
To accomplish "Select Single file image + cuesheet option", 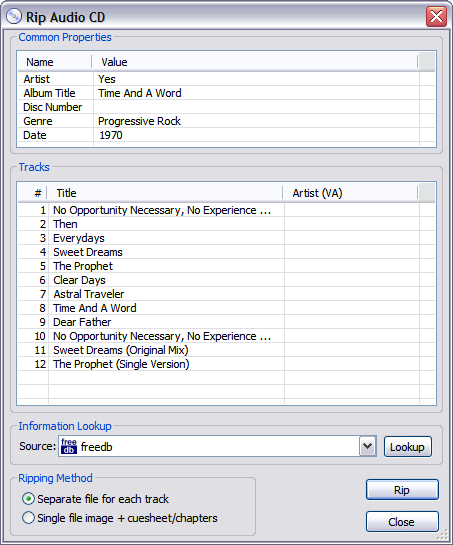I will click(28, 518).
